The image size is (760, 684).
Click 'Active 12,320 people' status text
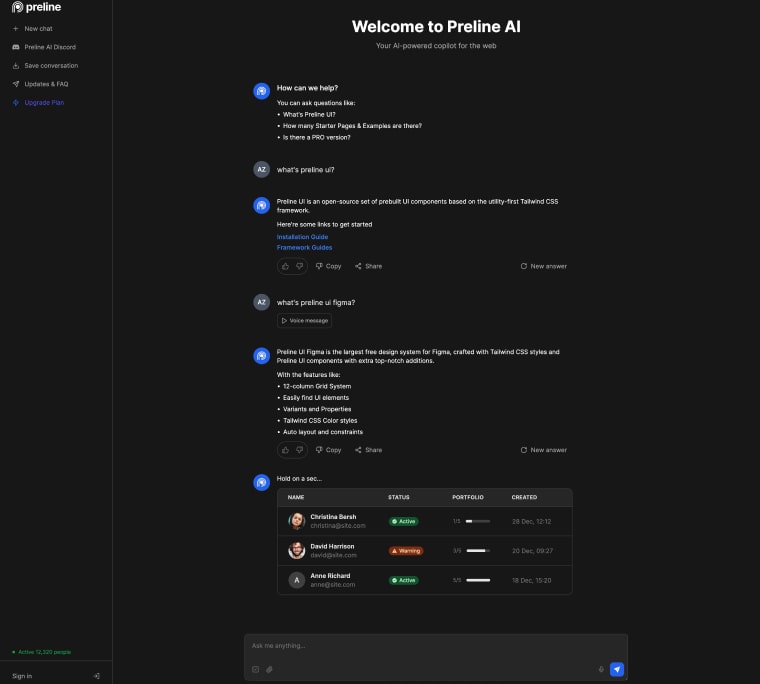[45, 652]
